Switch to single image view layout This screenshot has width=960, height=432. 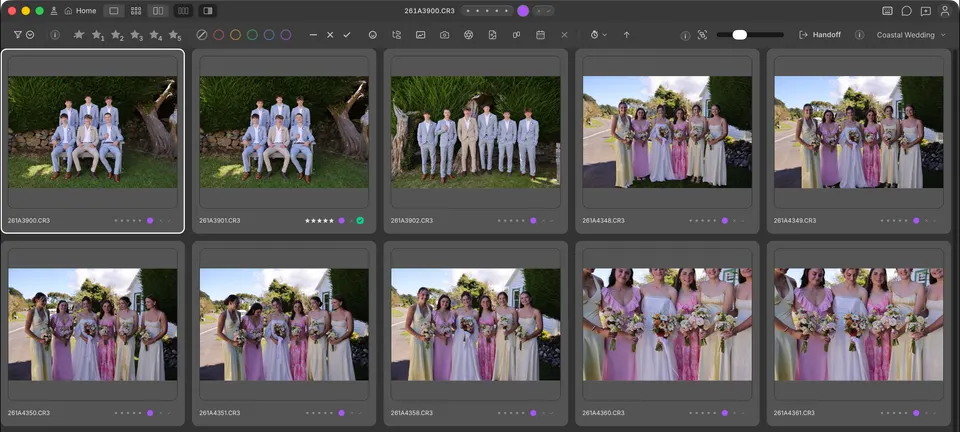tap(113, 10)
